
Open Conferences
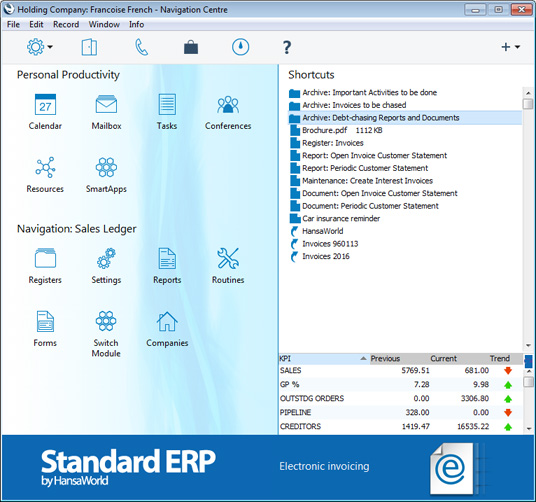pos(228,105)
